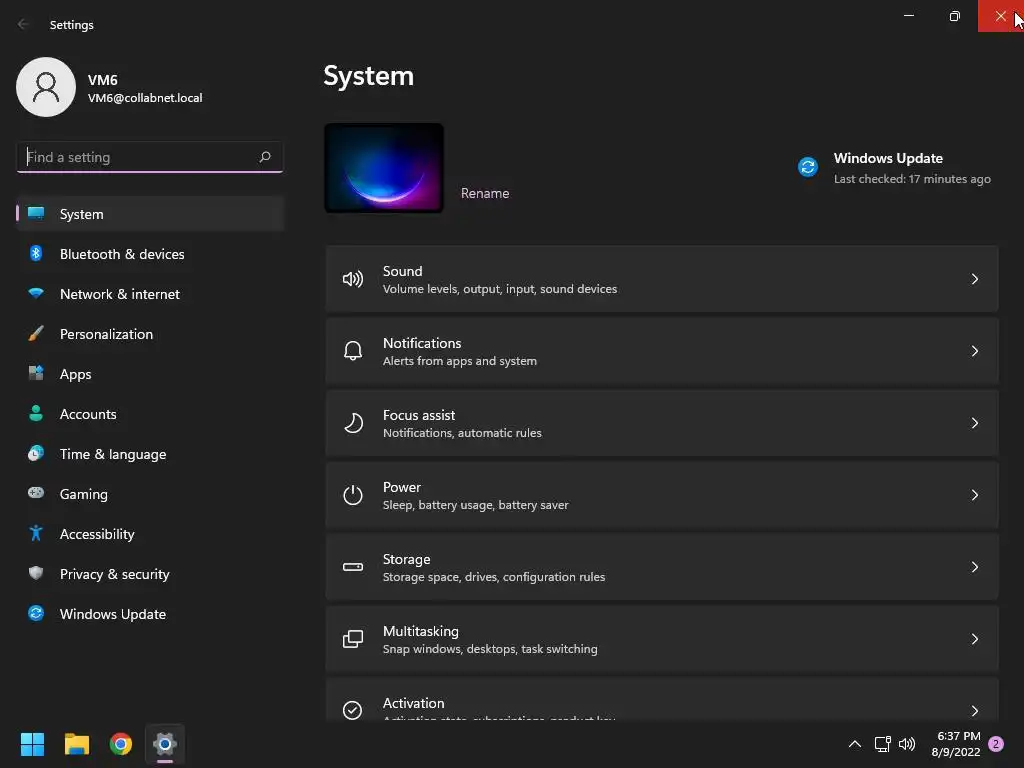1024x768 pixels.
Task: Open Time & language settings
Action: pyautogui.click(x=150, y=454)
